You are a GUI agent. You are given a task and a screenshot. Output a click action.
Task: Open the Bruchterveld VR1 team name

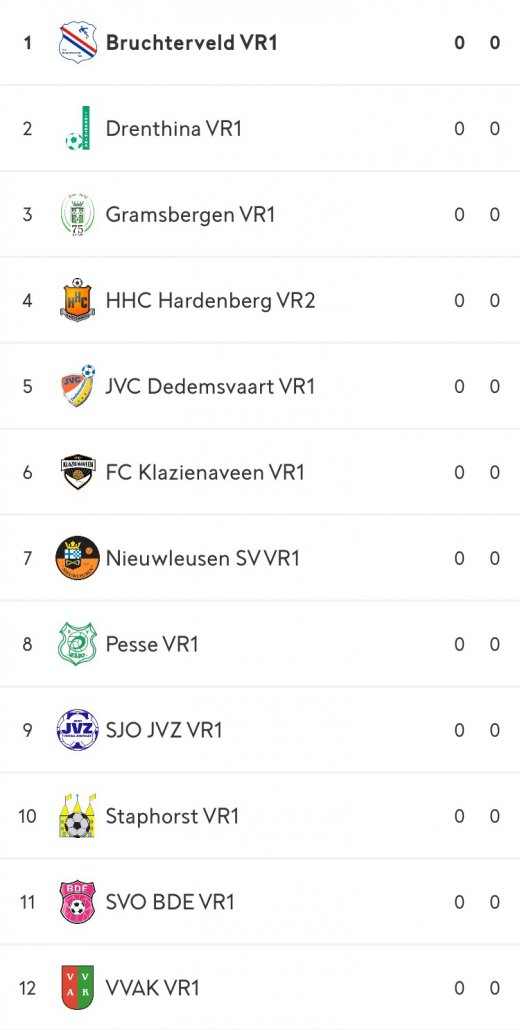pyautogui.click(x=192, y=43)
